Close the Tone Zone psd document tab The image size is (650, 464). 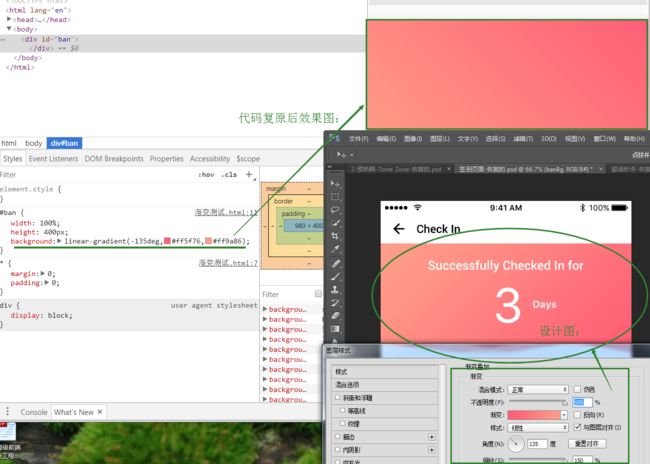(449, 169)
